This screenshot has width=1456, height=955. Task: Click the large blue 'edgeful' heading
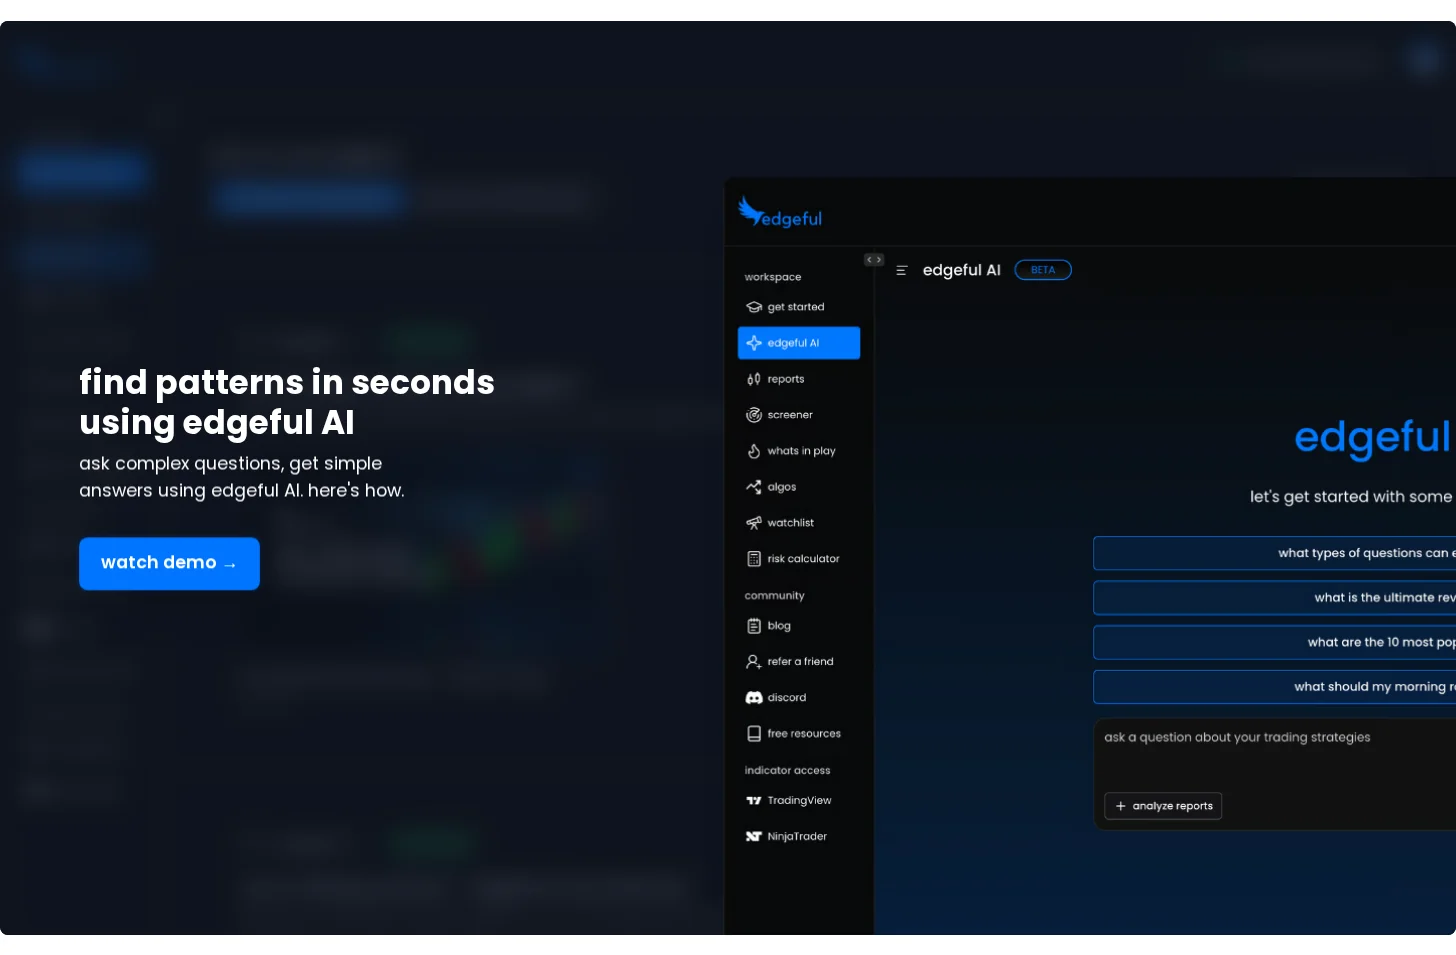[1372, 438]
